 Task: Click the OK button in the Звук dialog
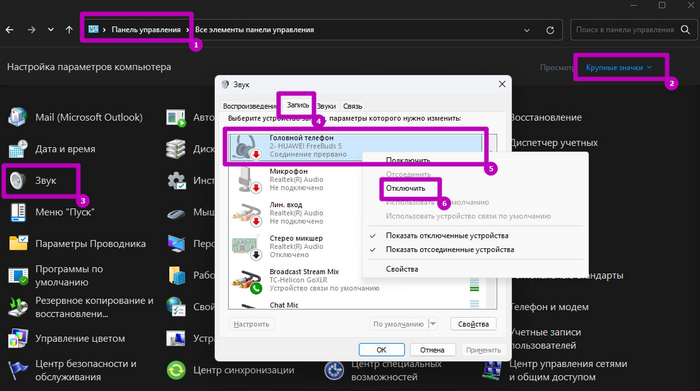pos(382,350)
